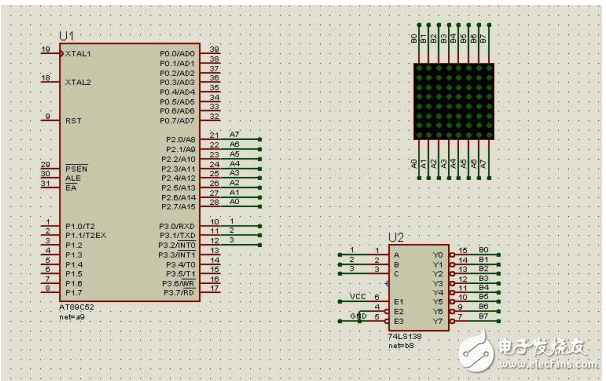Click the A7 wire terminal at P2.0/A8
Screen dimensions: 606x381
pyautogui.click(x=260, y=139)
